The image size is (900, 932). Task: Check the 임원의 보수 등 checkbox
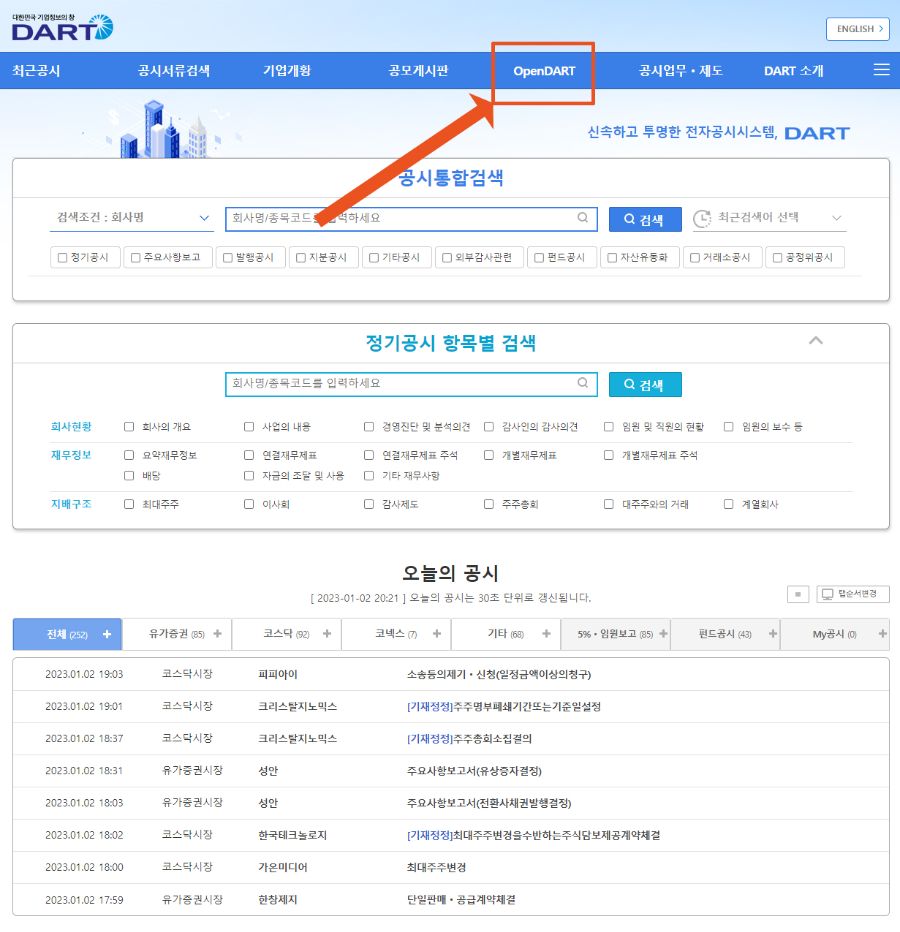(x=729, y=427)
